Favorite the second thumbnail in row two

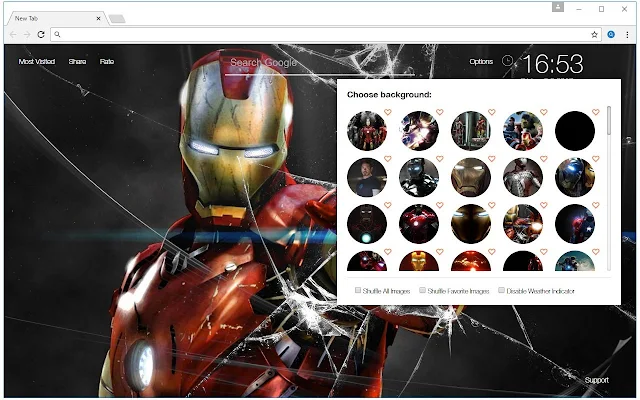(x=440, y=158)
